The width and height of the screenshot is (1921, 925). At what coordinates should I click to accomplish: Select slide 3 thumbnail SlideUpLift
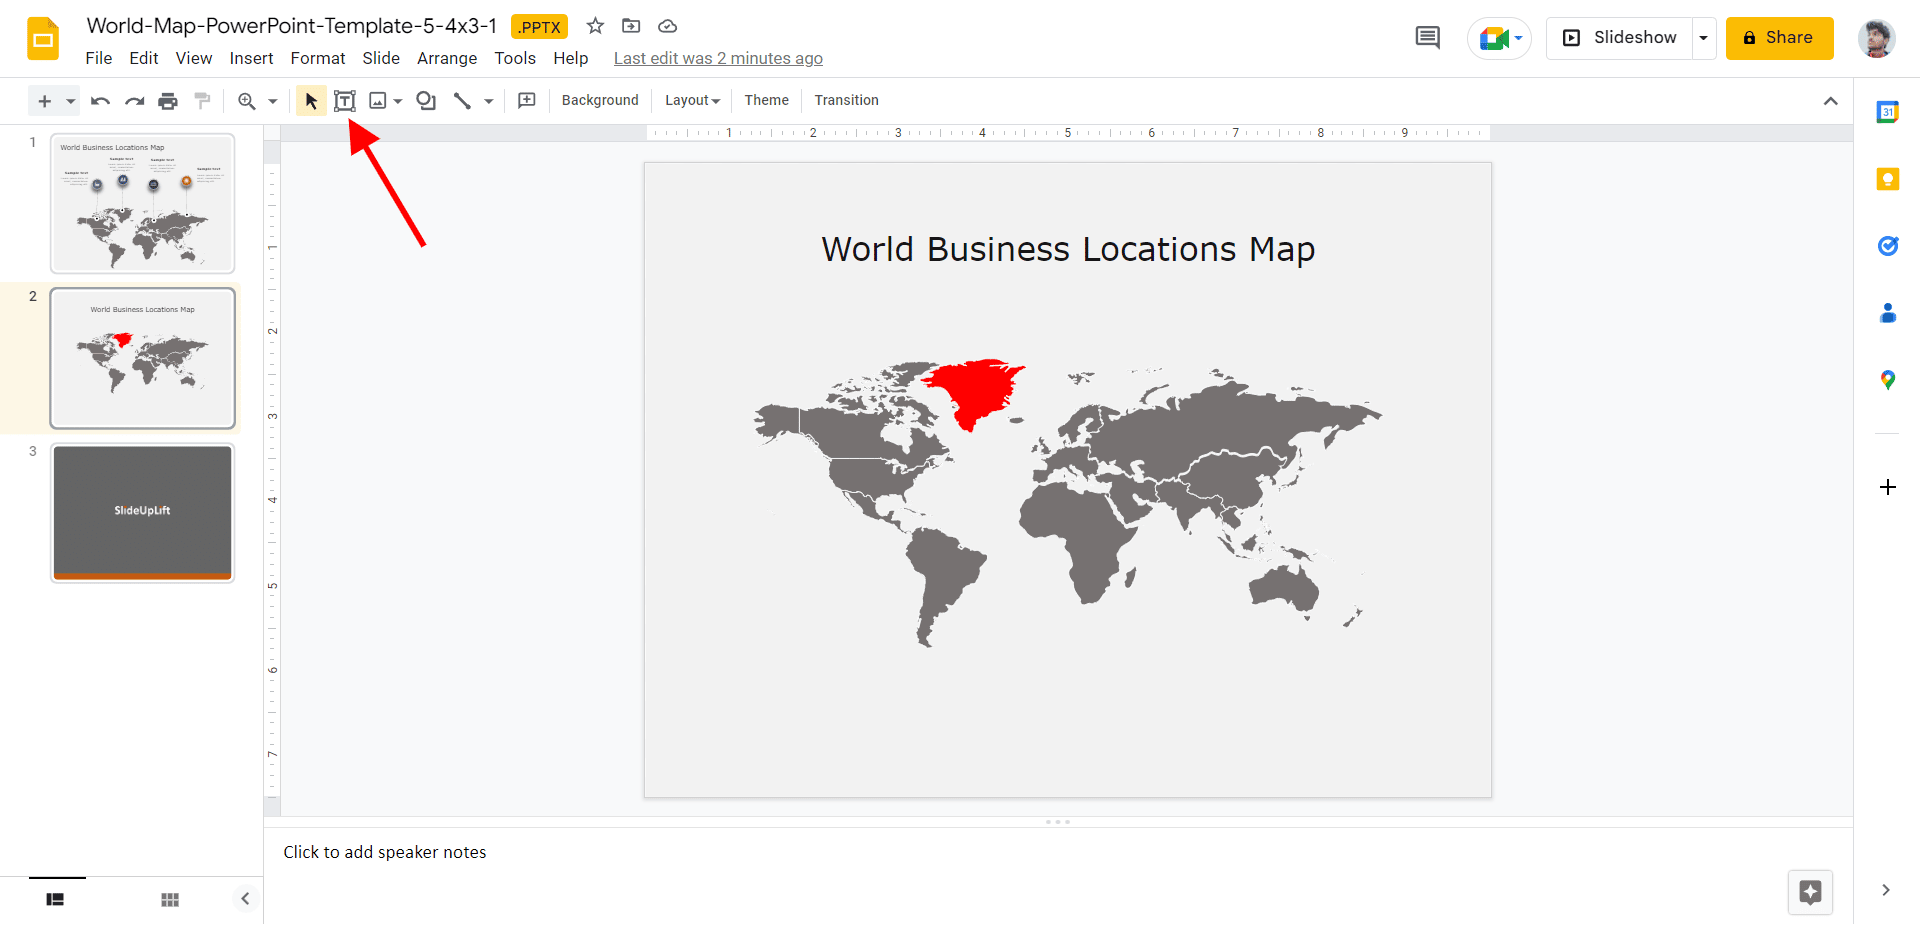[x=143, y=512]
